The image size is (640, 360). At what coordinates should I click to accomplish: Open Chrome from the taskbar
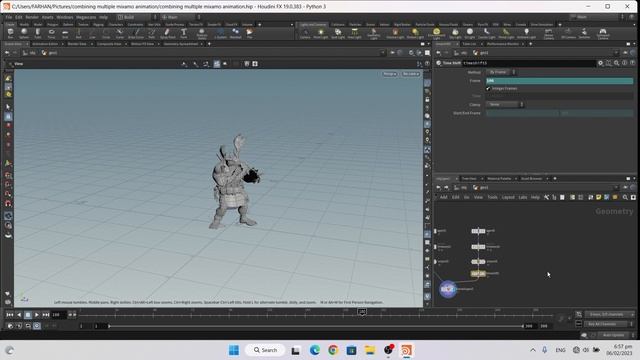333,350
